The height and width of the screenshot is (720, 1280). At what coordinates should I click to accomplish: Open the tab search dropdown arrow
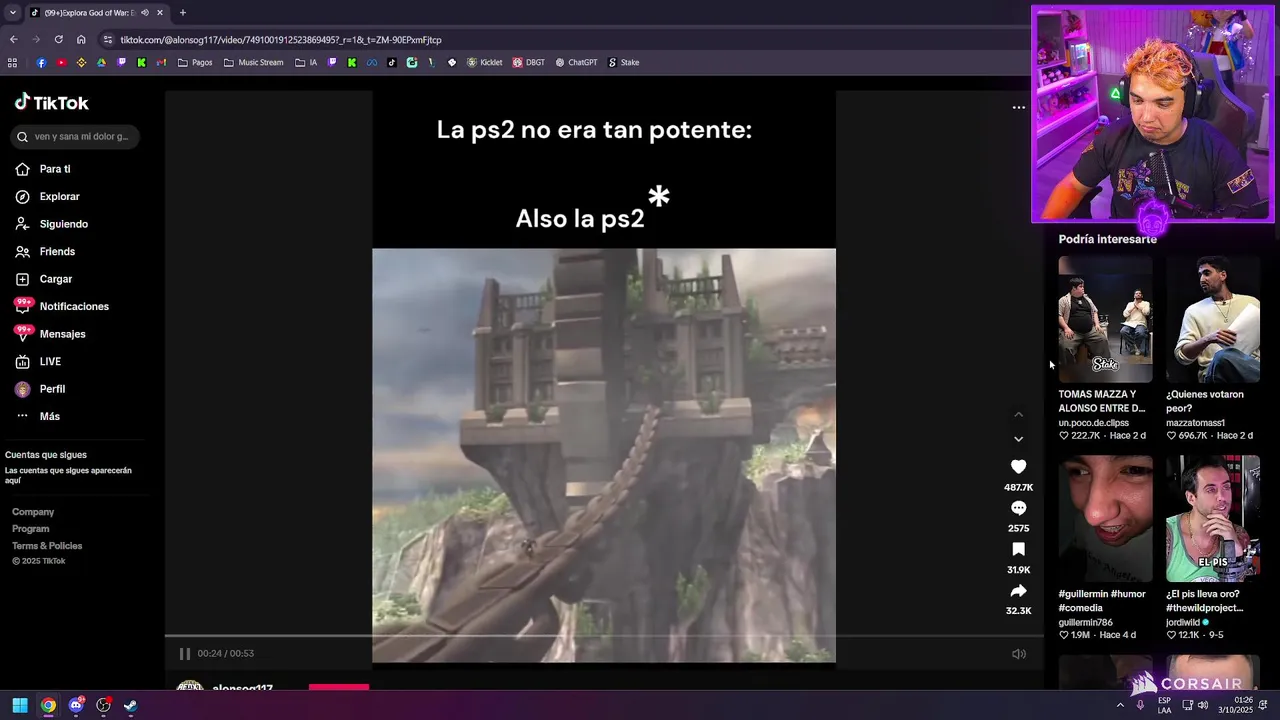(12, 13)
